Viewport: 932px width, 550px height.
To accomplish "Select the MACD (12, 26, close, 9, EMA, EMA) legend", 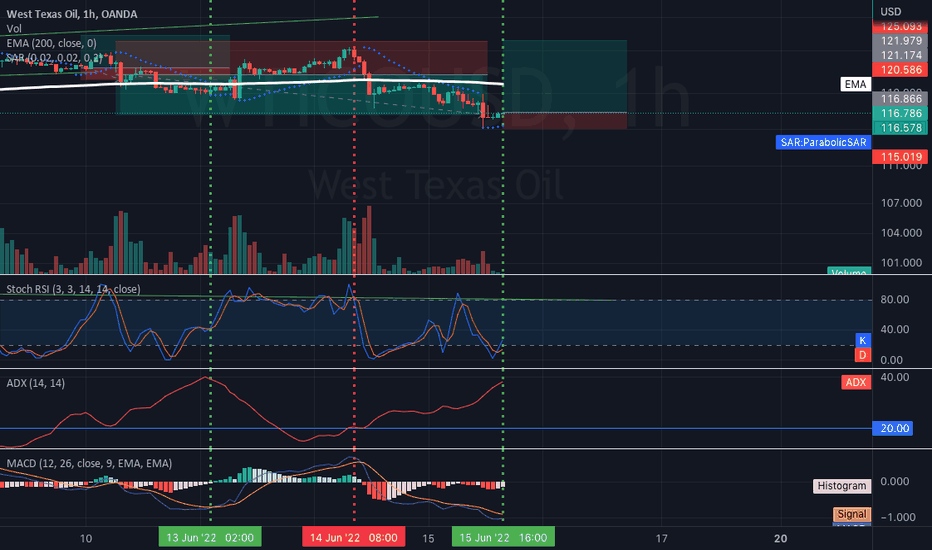I will 89,463.
